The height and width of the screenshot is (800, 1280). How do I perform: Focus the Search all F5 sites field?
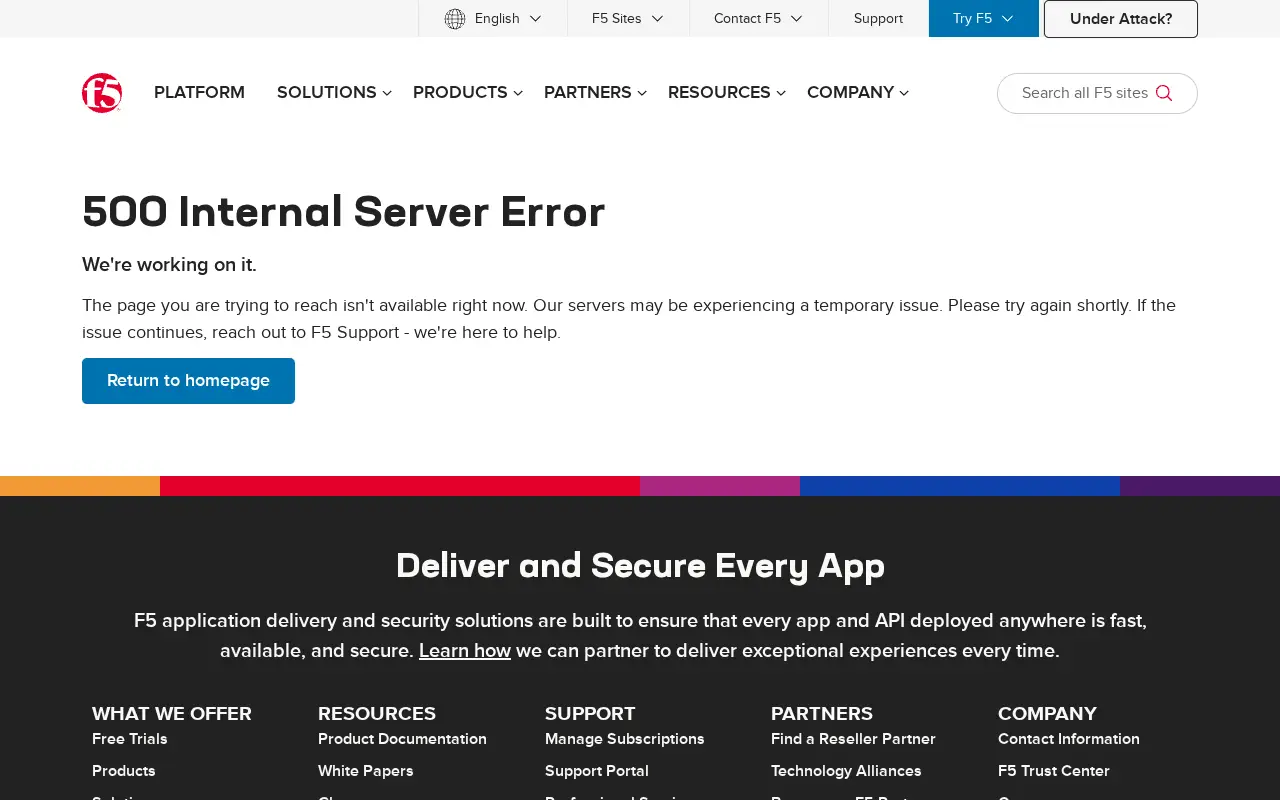click(1097, 93)
